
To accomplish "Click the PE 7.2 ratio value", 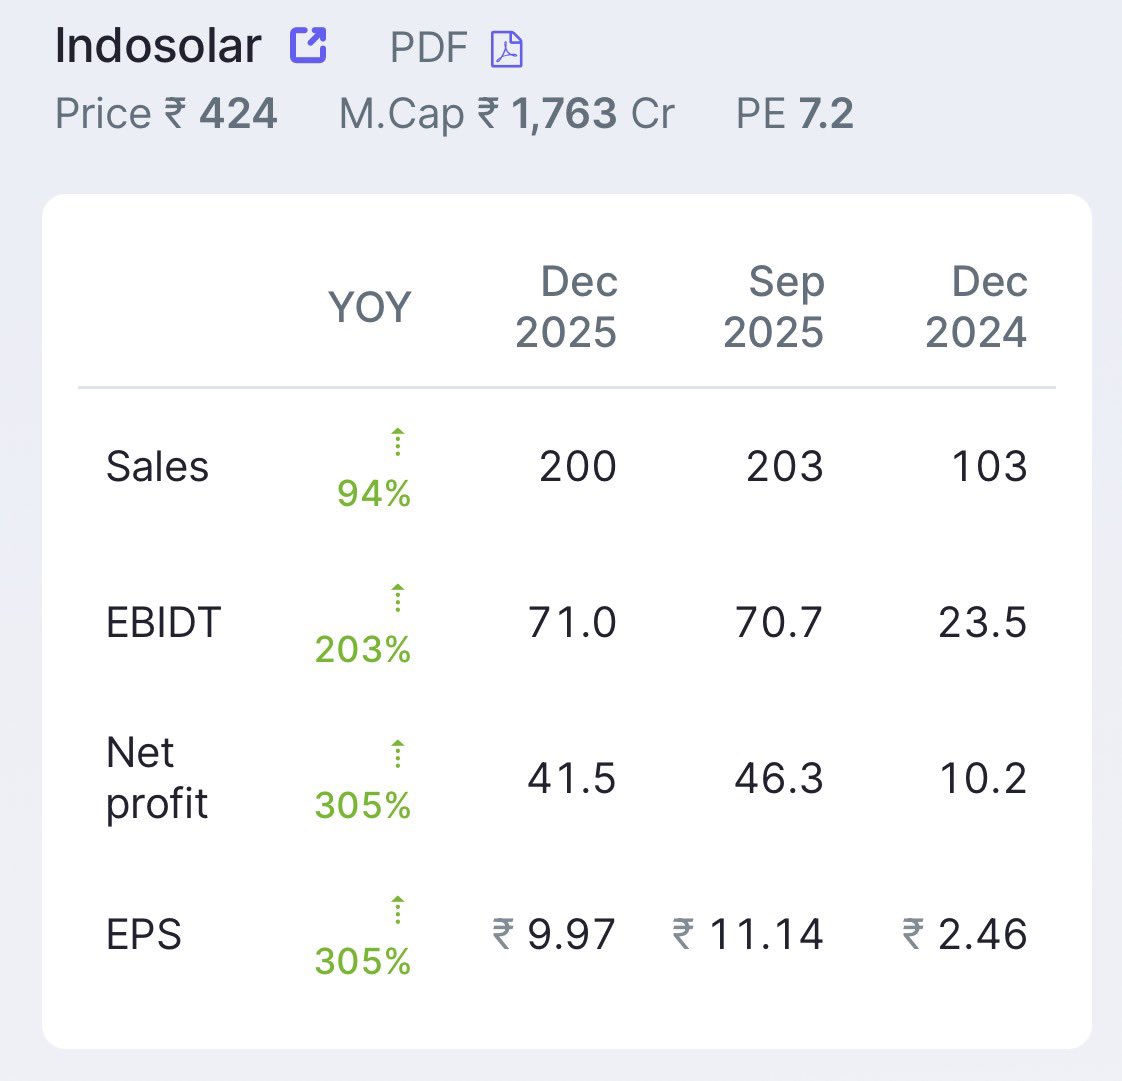I will click(795, 114).
